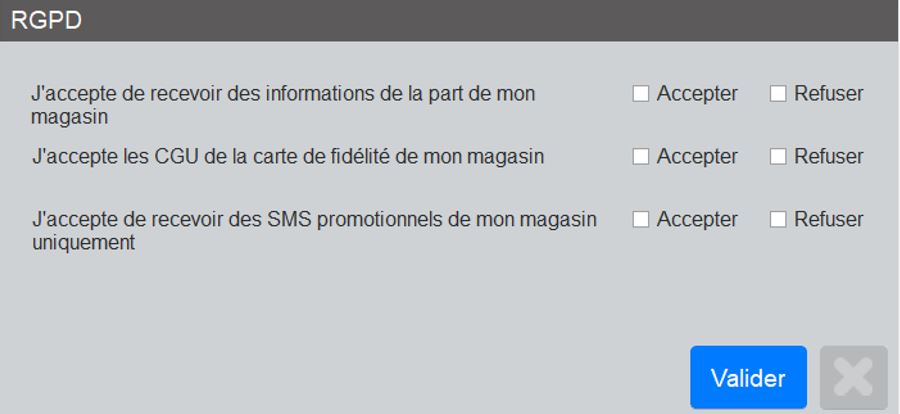Click the statement about loyalty card CGU
The image size is (900, 414).
(x=288, y=156)
